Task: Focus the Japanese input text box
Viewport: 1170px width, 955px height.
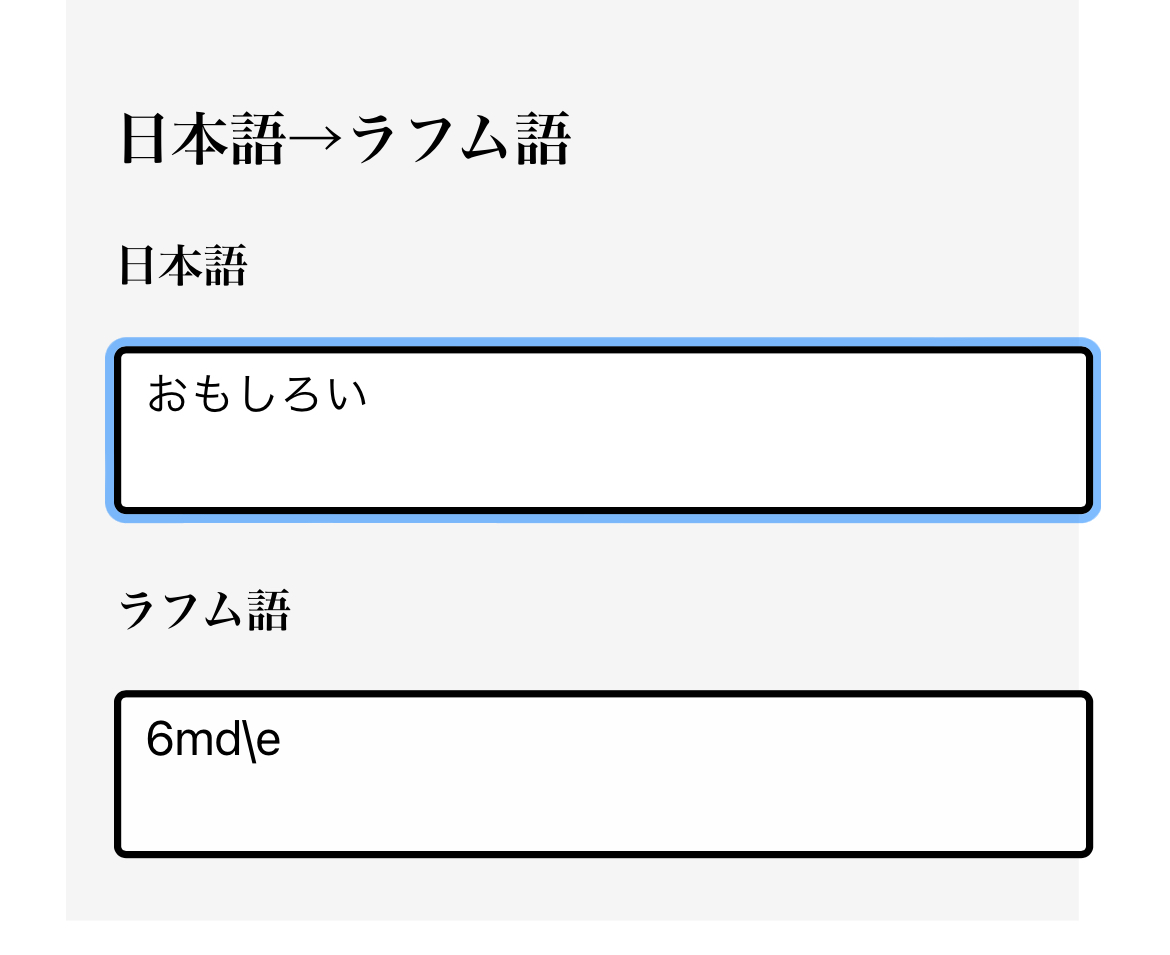Action: (602, 430)
